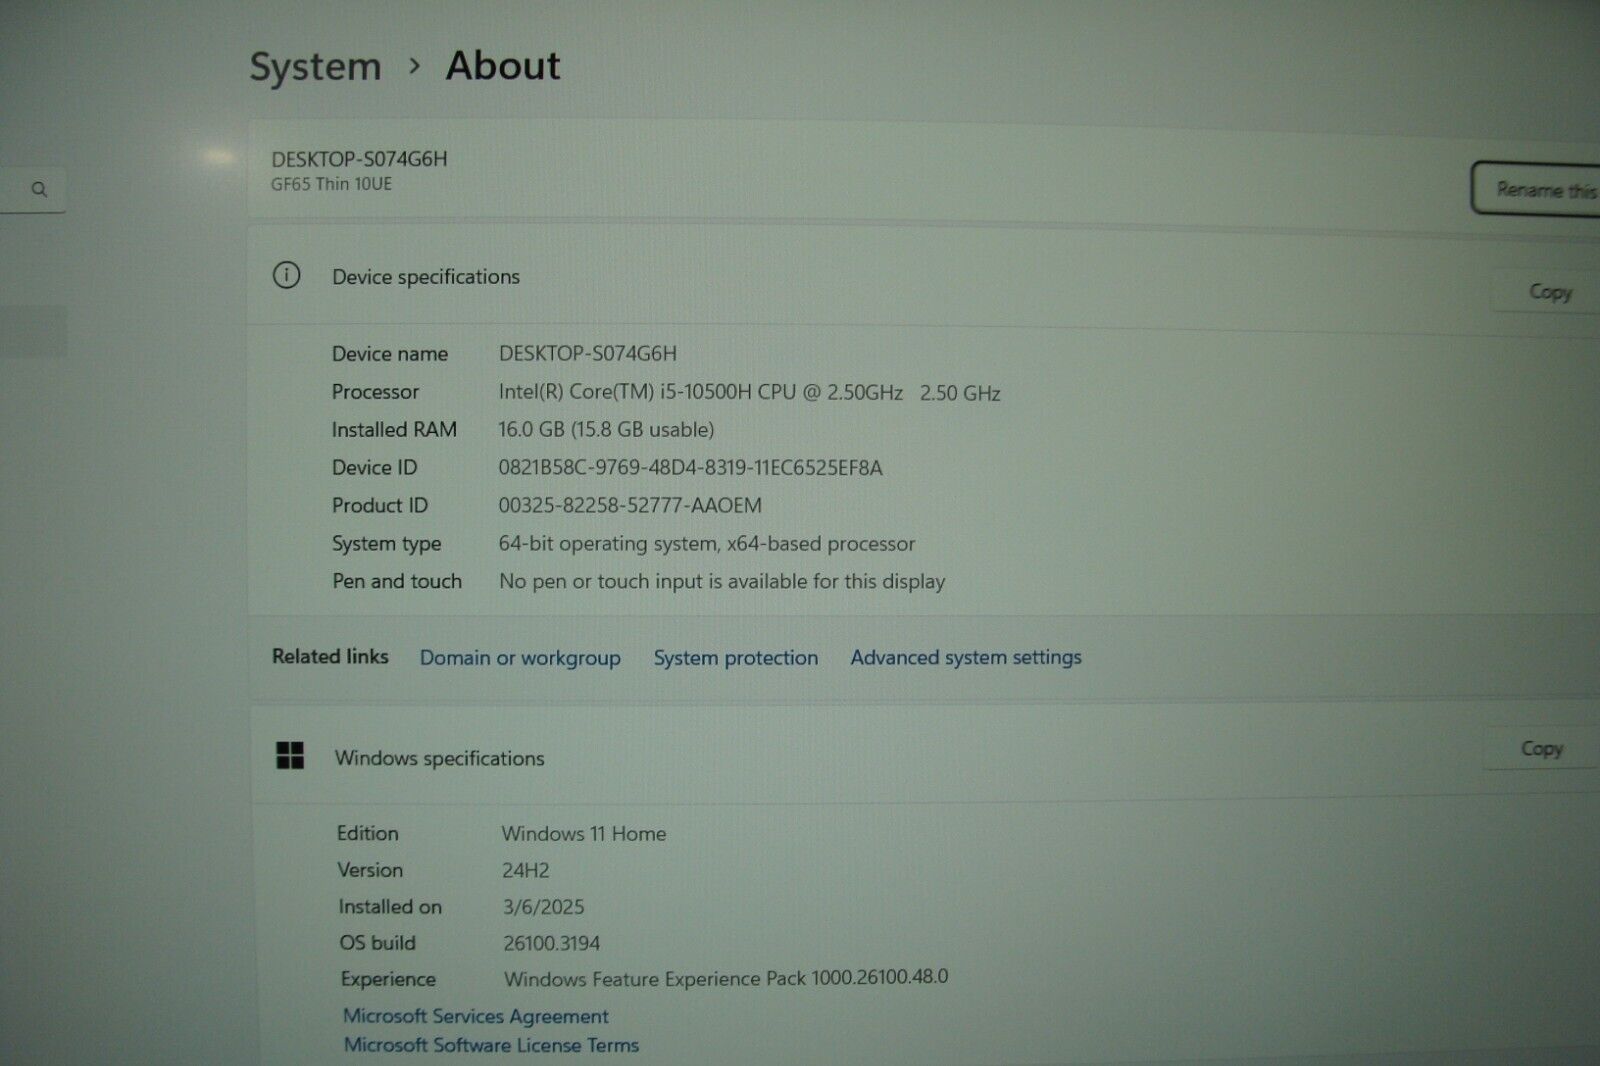Click the Device specifications info icon
1600x1066 pixels.
[286, 275]
